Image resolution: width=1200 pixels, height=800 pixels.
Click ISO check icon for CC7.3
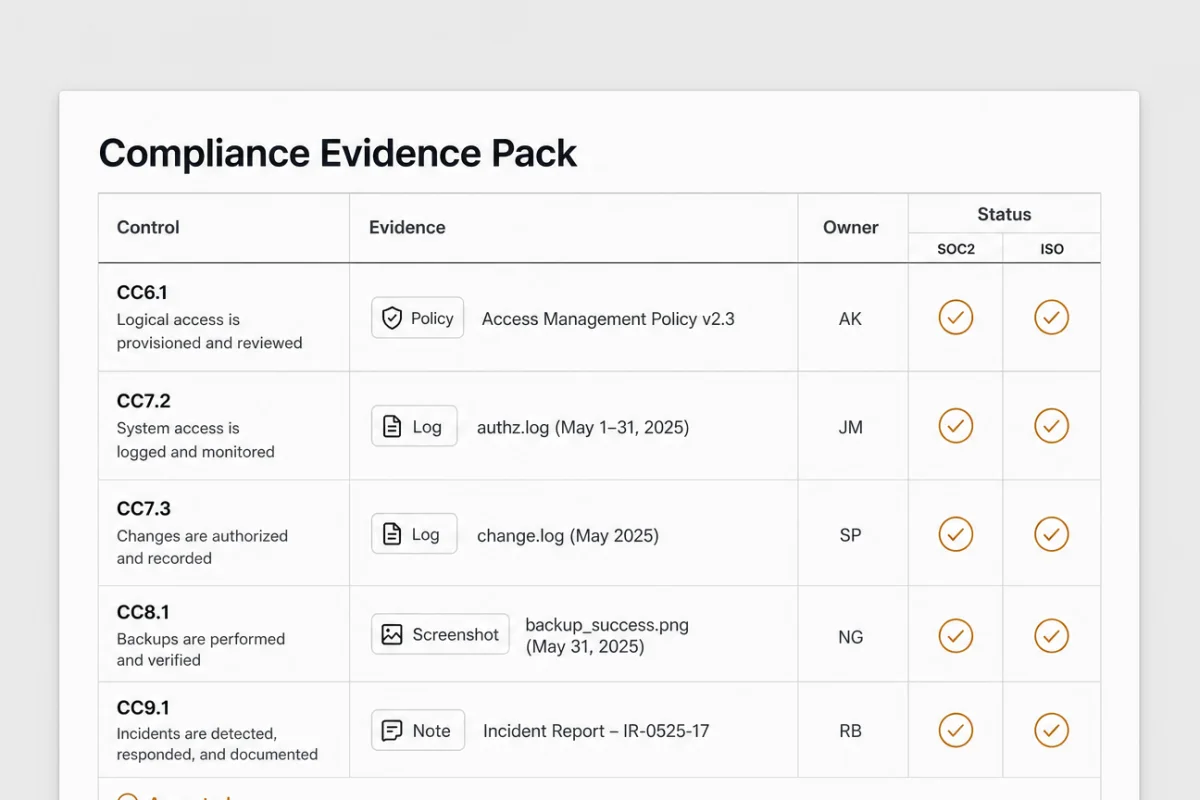click(1051, 534)
